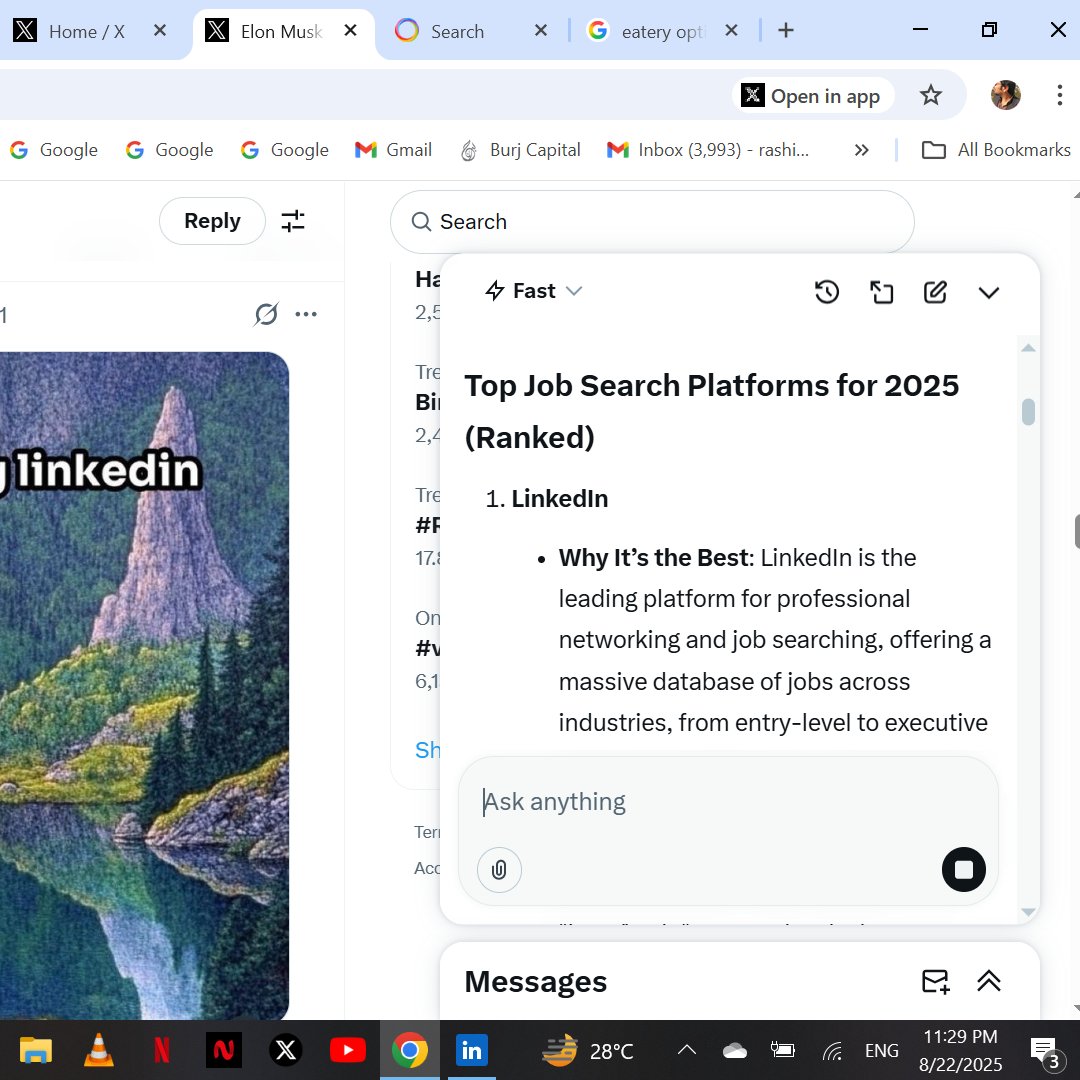Click Chrome taskbar icon
The image size is (1080, 1080).
(x=409, y=1050)
